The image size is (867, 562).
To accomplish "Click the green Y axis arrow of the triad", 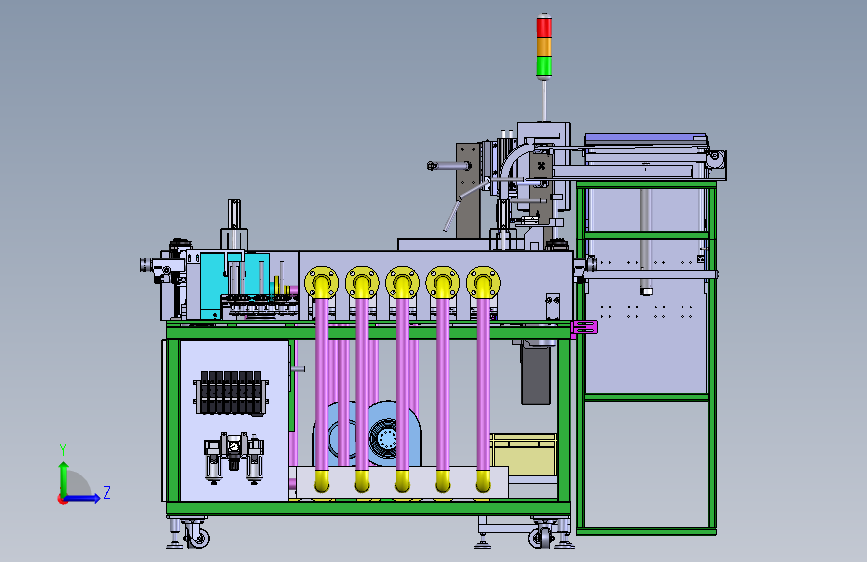I will pyautogui.click(x=63, y=478).
